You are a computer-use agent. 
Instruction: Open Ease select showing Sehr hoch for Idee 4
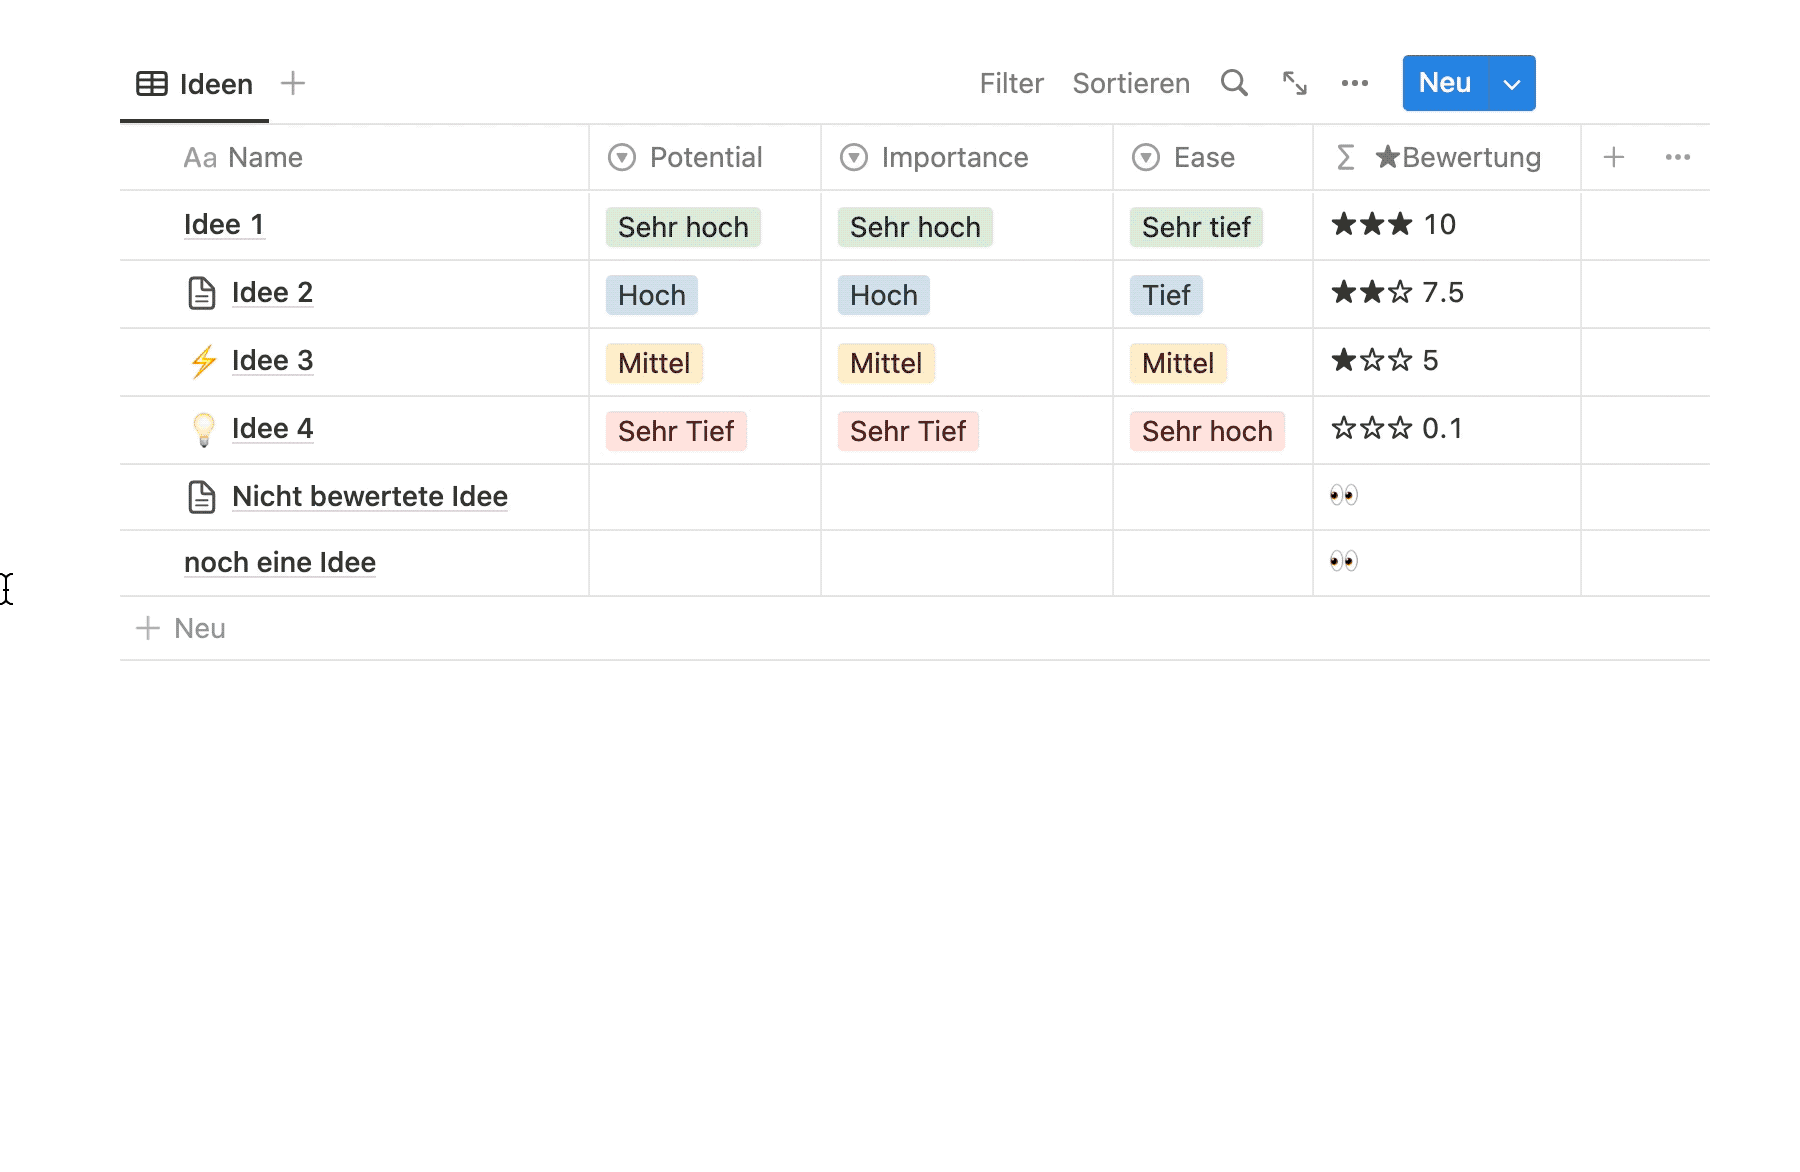point(1206,431)
